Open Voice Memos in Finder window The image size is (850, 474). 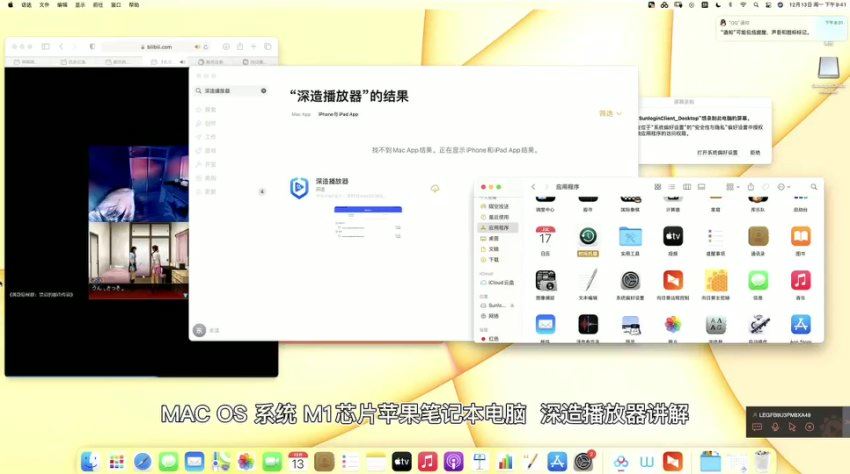pyautogui.click(x=588, y=324)
